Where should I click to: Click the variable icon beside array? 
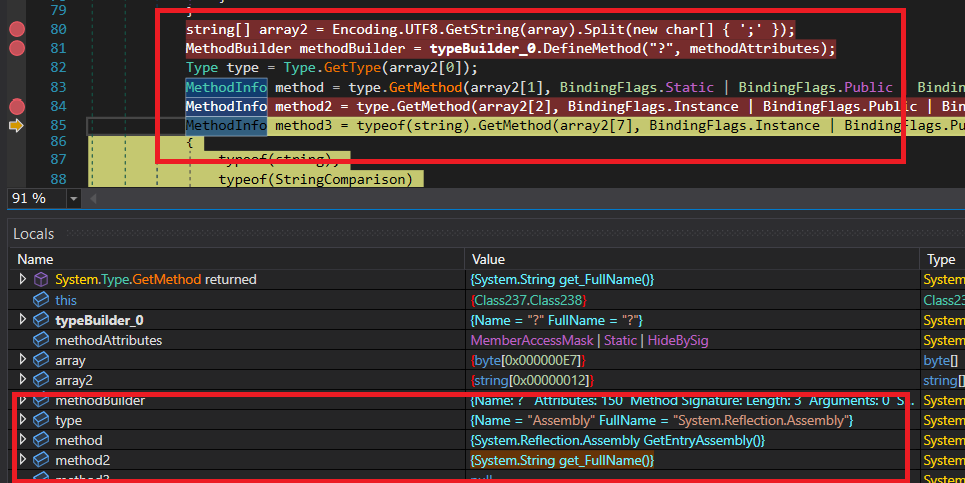[41, 360]
